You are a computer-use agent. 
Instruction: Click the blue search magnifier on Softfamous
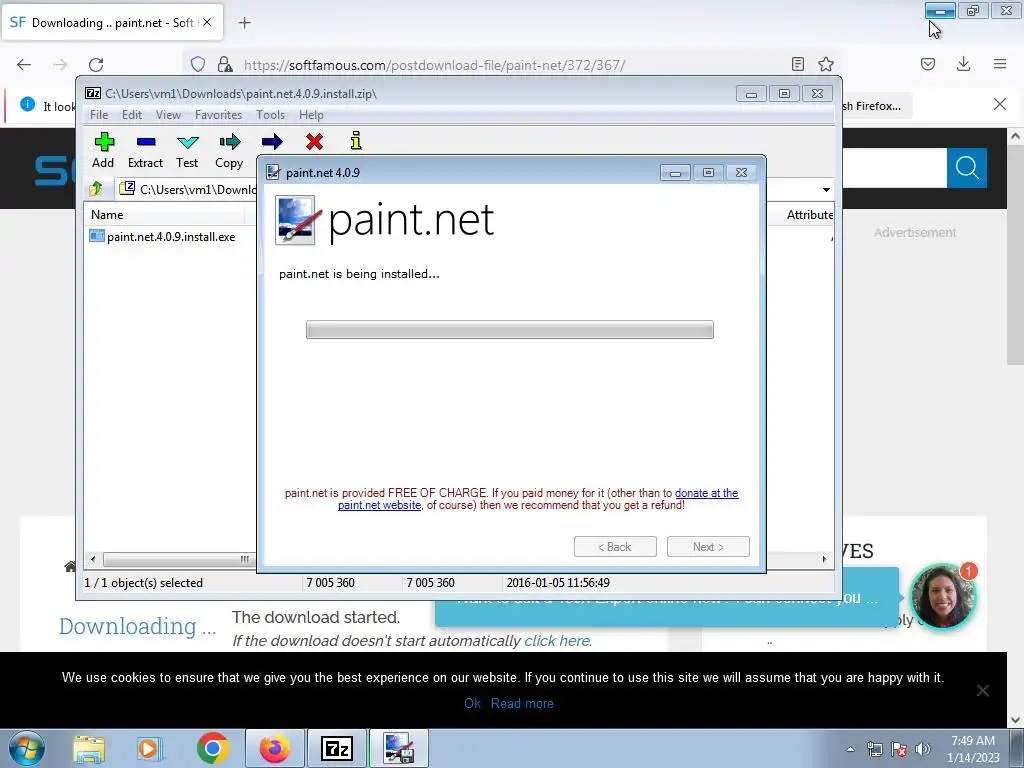[x=967, y=168]
